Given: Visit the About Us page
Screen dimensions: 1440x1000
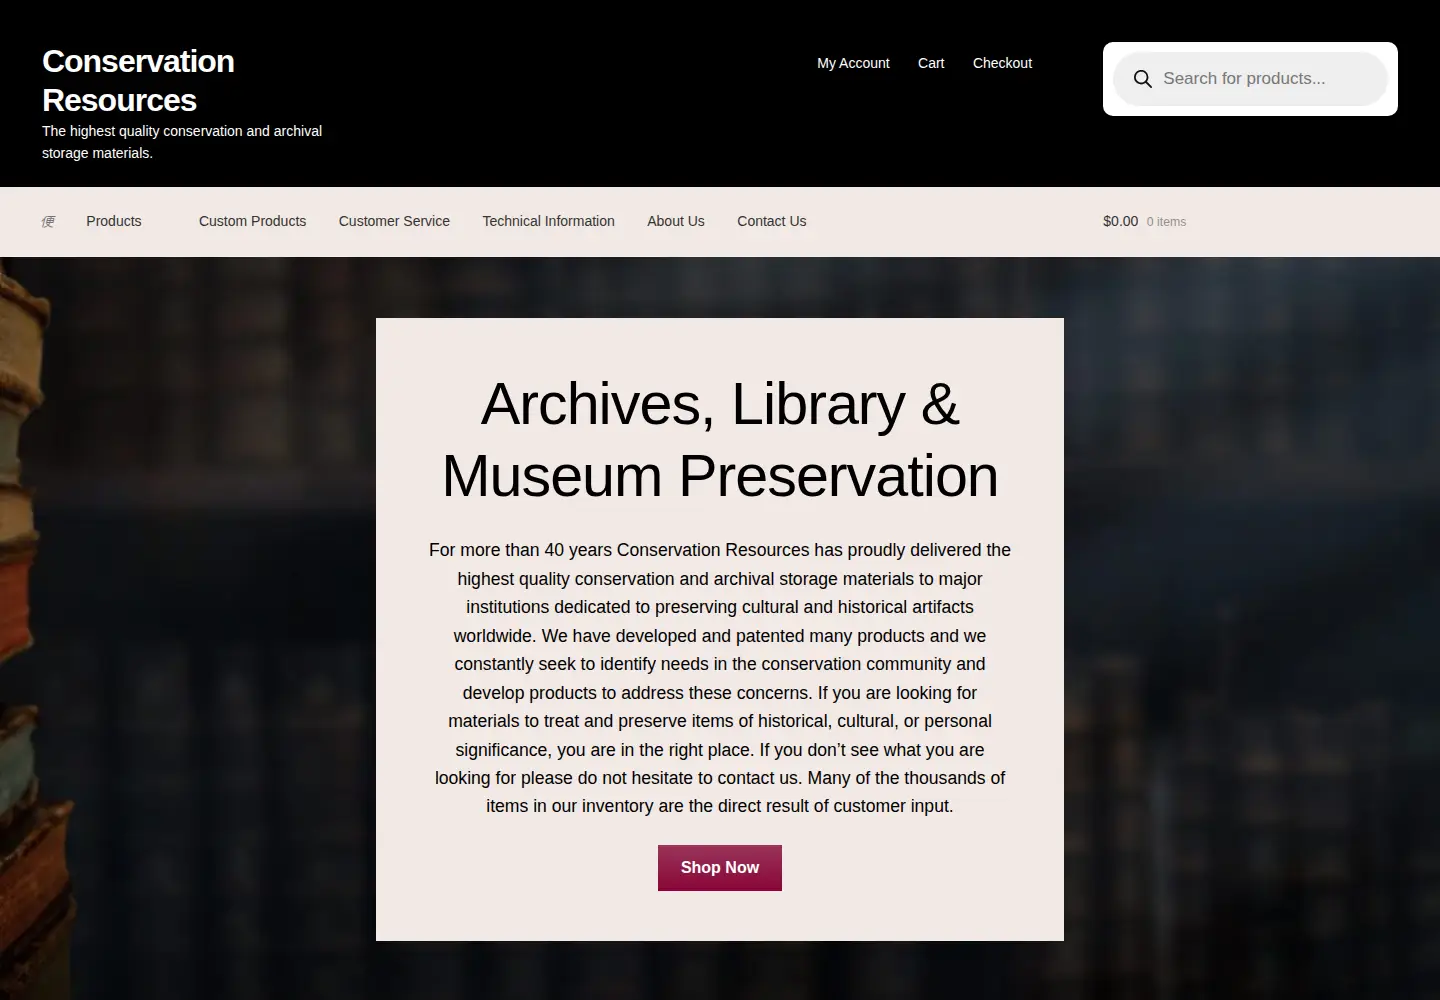Looking at the screenshot, I should coord(676,221).
